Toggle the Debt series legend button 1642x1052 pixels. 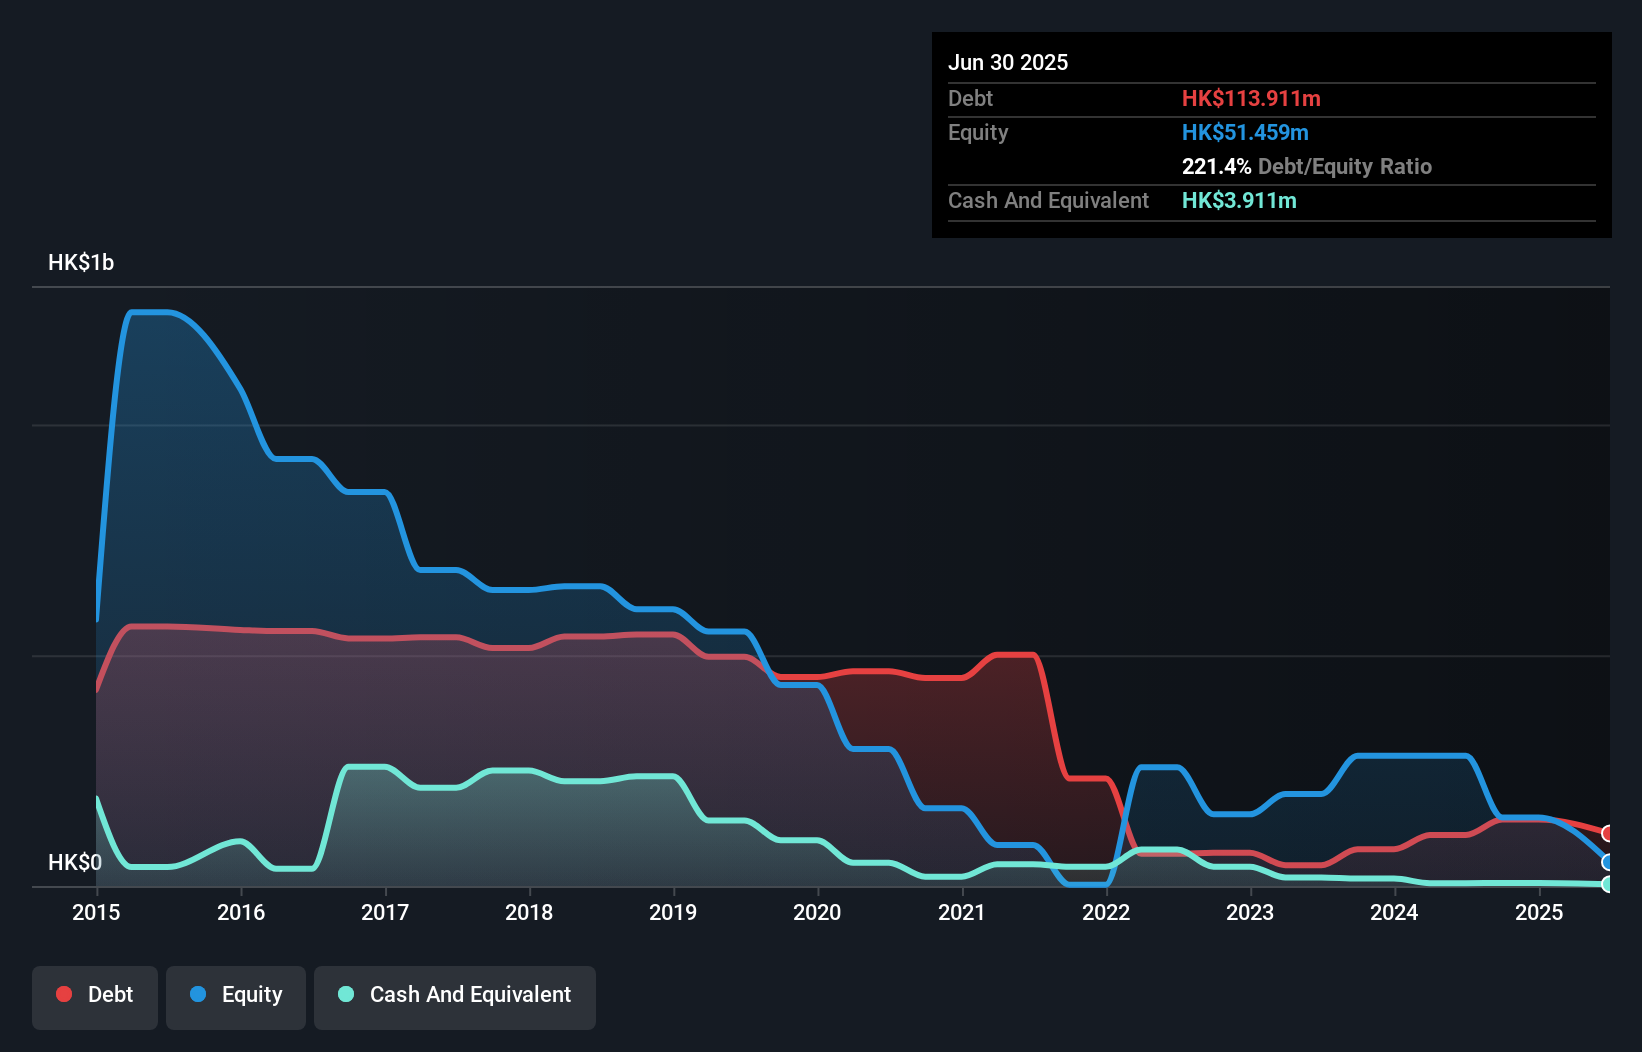point(95,997)
